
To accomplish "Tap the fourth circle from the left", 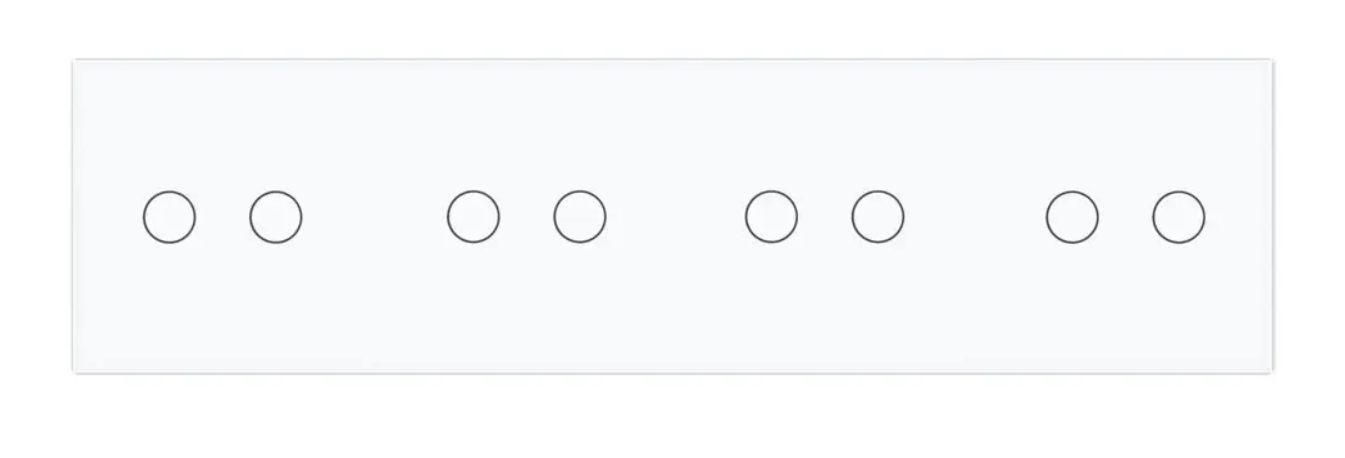I will pos(580,217).
